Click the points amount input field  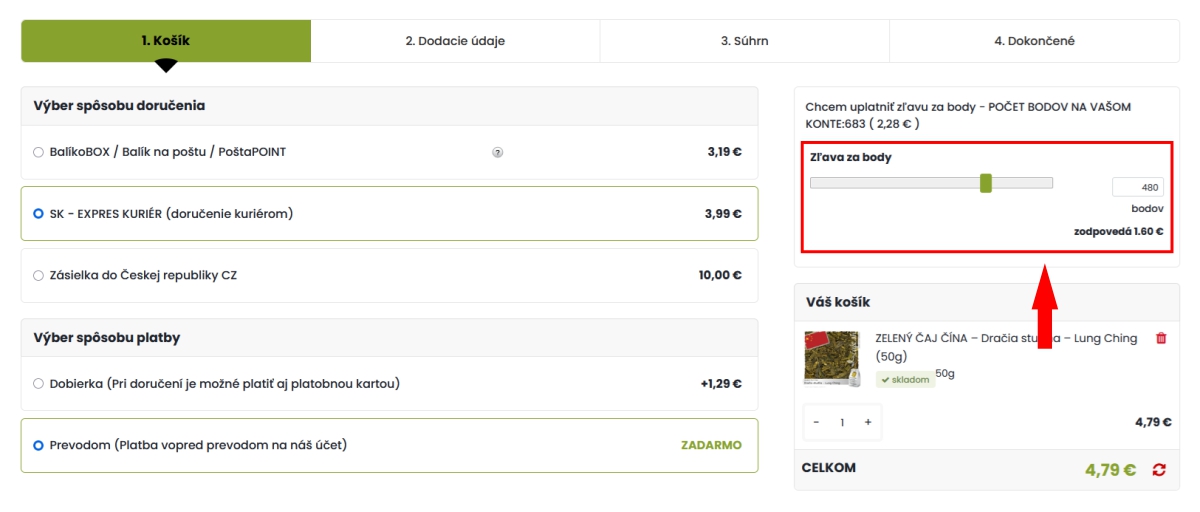[x=1138, y=187]
